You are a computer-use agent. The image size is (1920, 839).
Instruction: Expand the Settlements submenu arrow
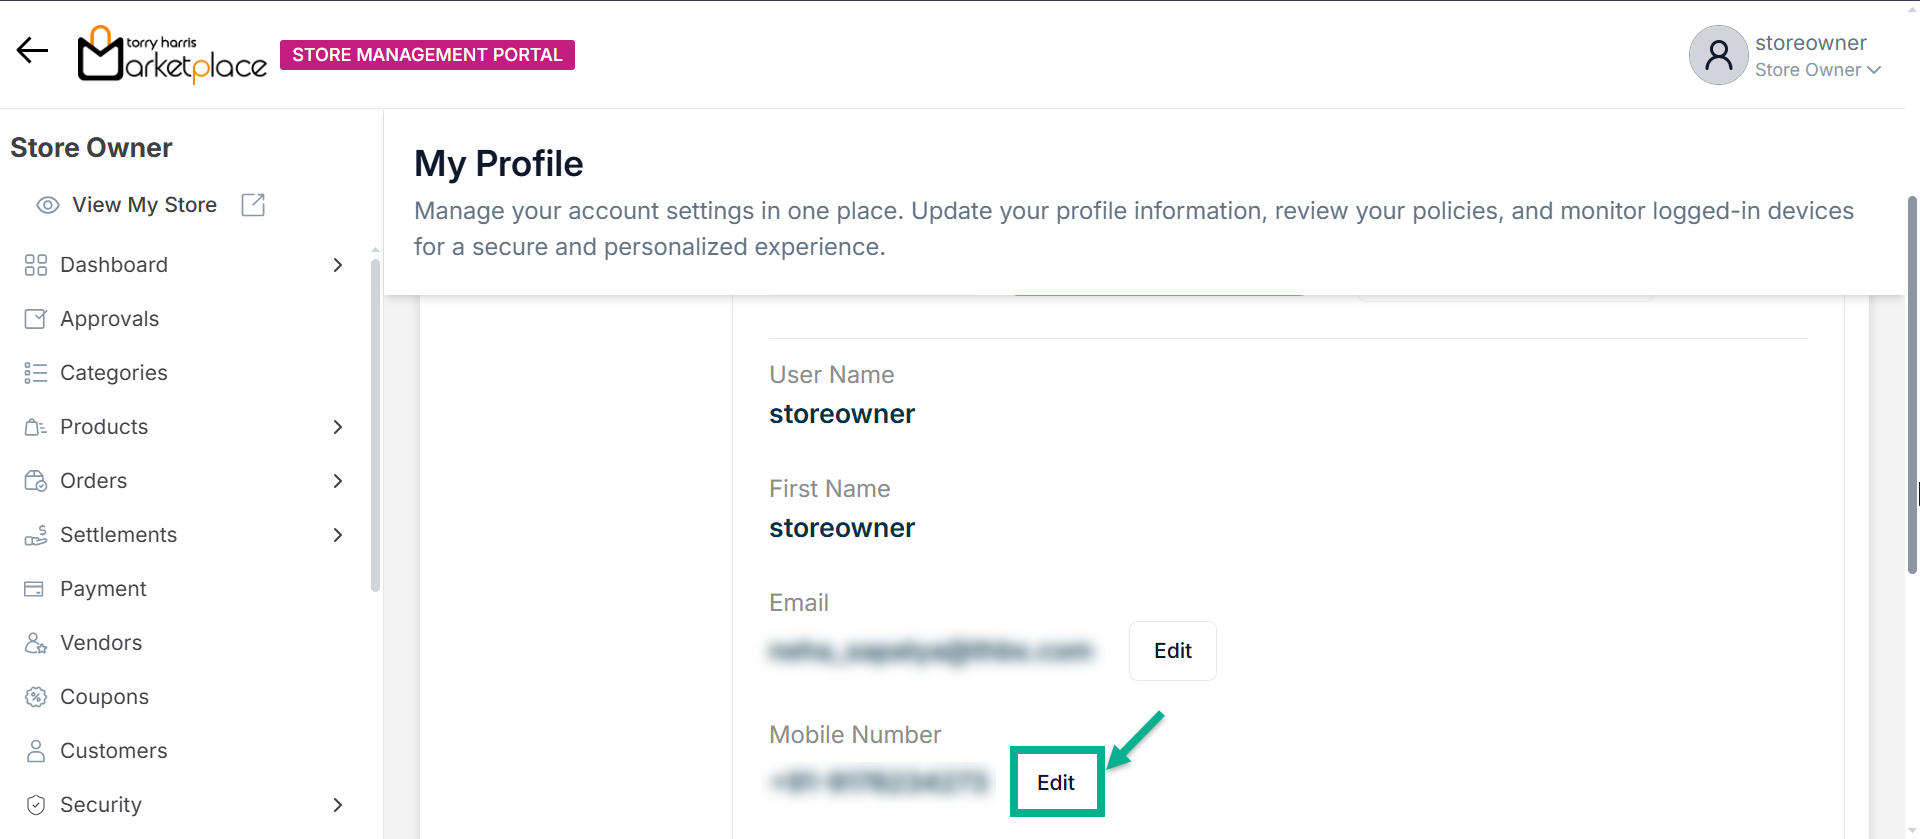point(338,535)
